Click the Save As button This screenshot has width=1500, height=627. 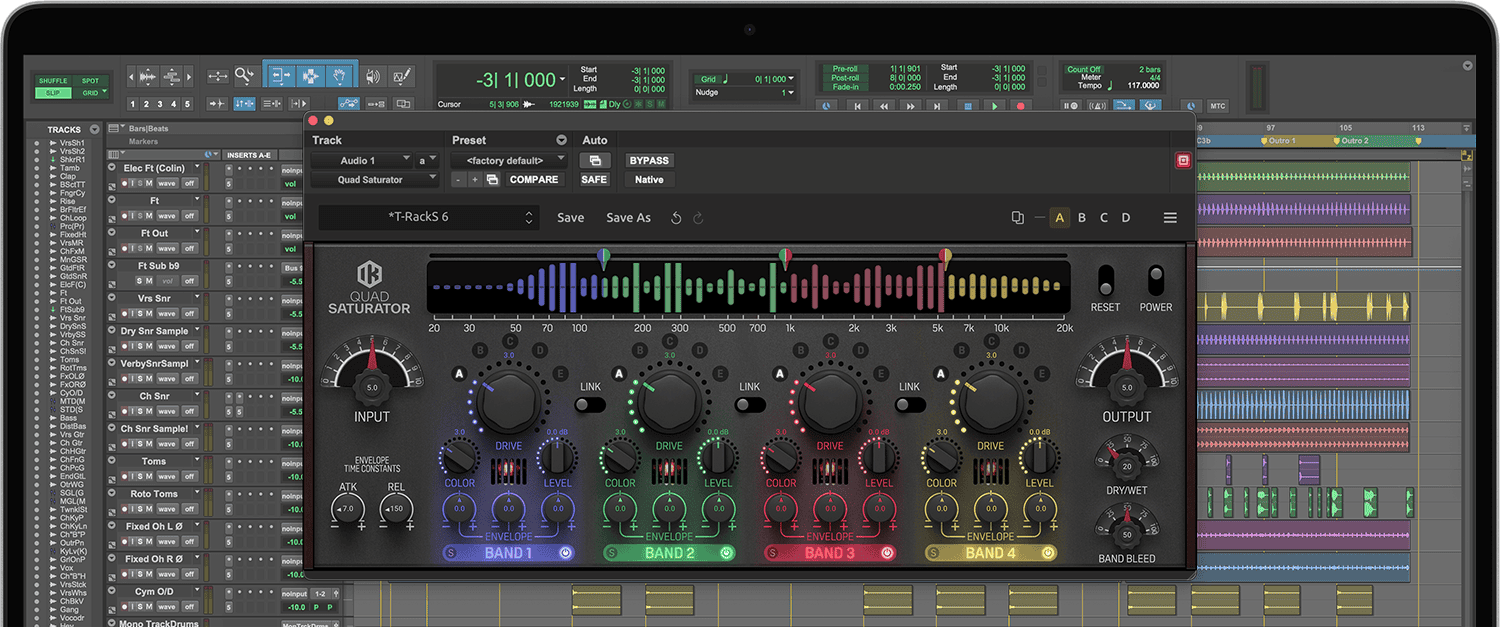[x=628, y=218]
